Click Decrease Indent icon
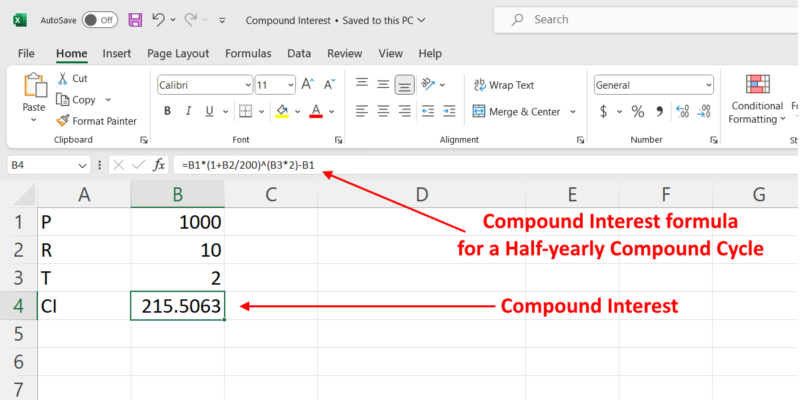The height and width of the screenshot is (400, 800). point(428,111)
